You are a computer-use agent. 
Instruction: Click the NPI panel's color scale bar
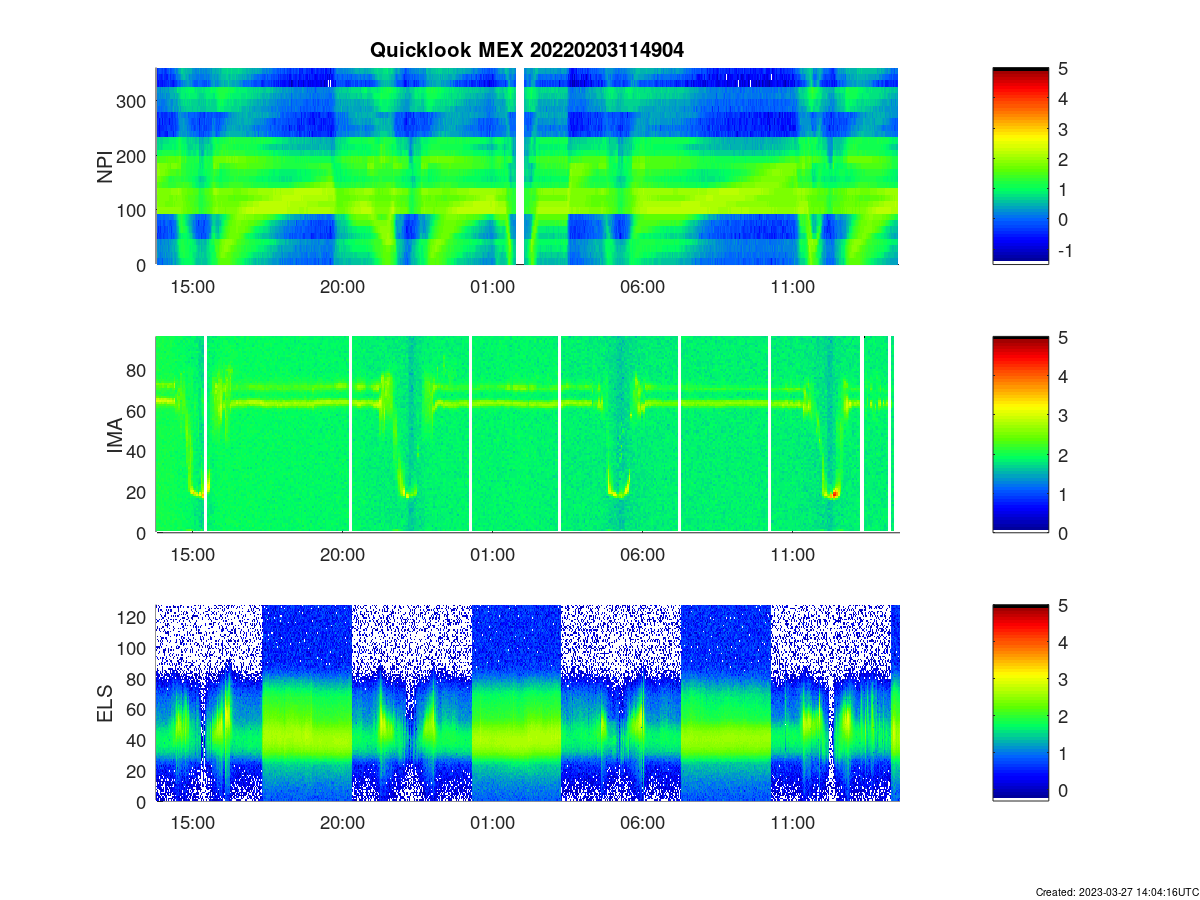1020,166
